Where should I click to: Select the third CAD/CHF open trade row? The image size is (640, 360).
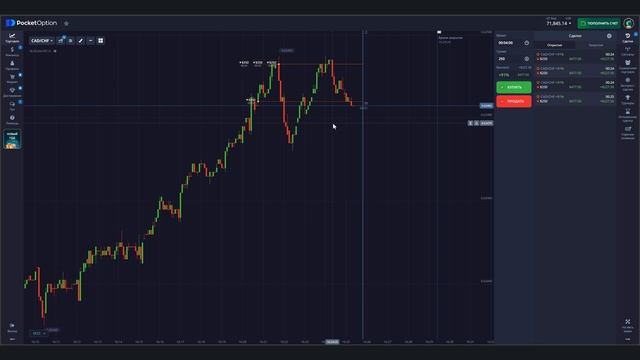(575, 85)
